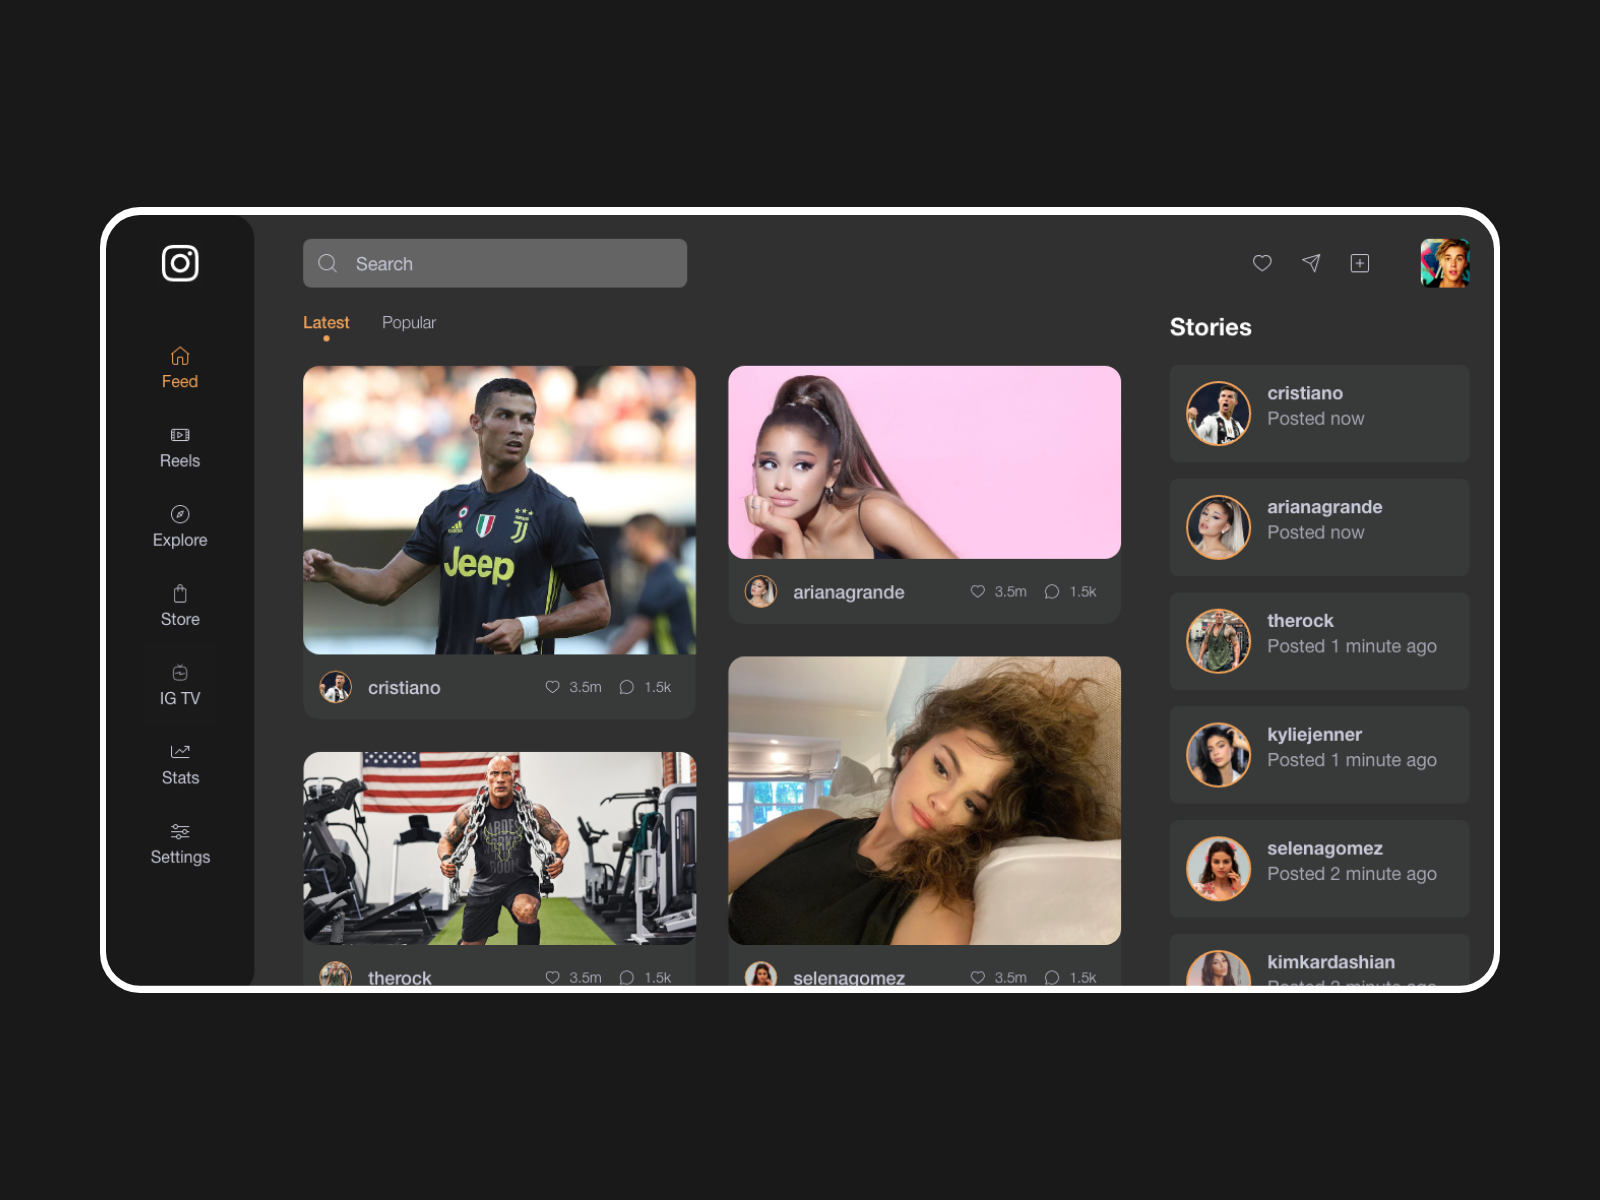Like cristiano's post using the heart icon
The width and height of the screenshot is (1600, 1200).
pos(552,687)
